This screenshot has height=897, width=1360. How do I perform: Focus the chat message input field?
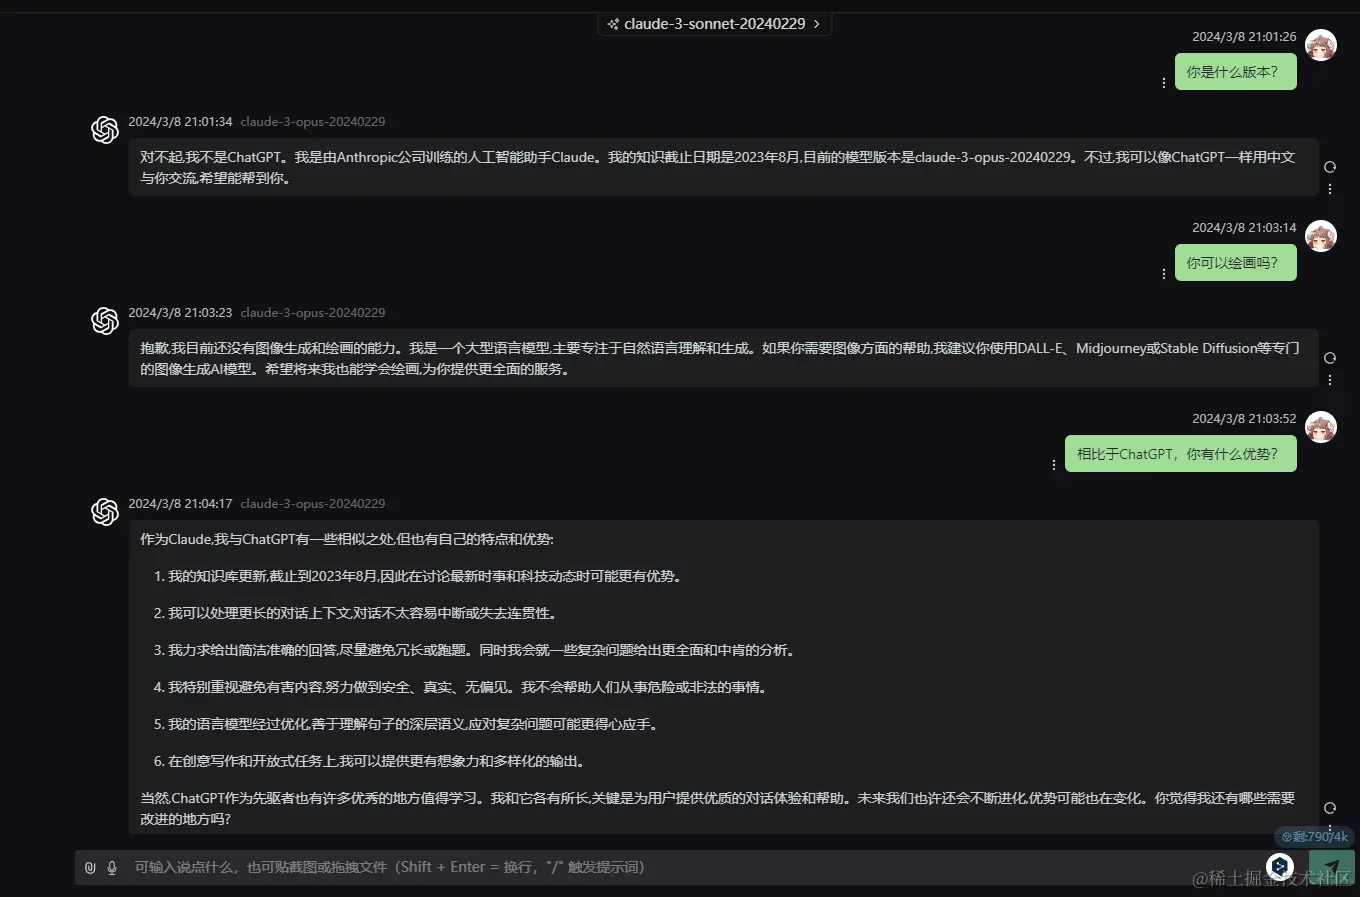pos(690,867)
